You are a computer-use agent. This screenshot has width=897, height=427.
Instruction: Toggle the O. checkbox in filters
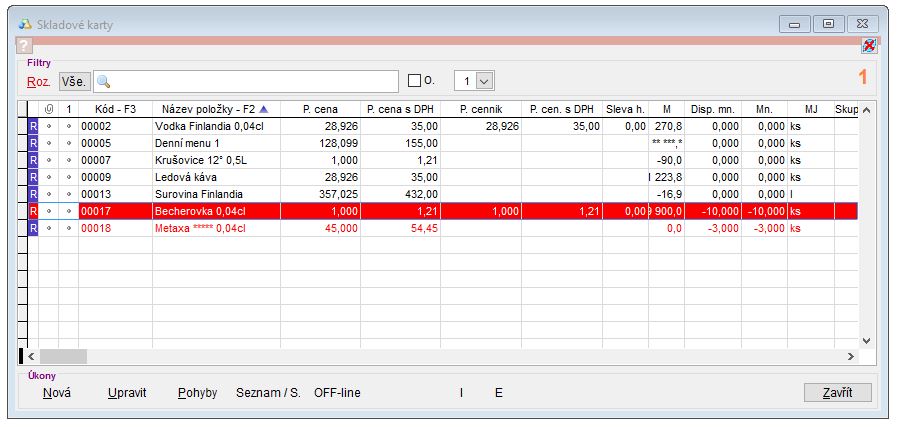tap(415, 81)
